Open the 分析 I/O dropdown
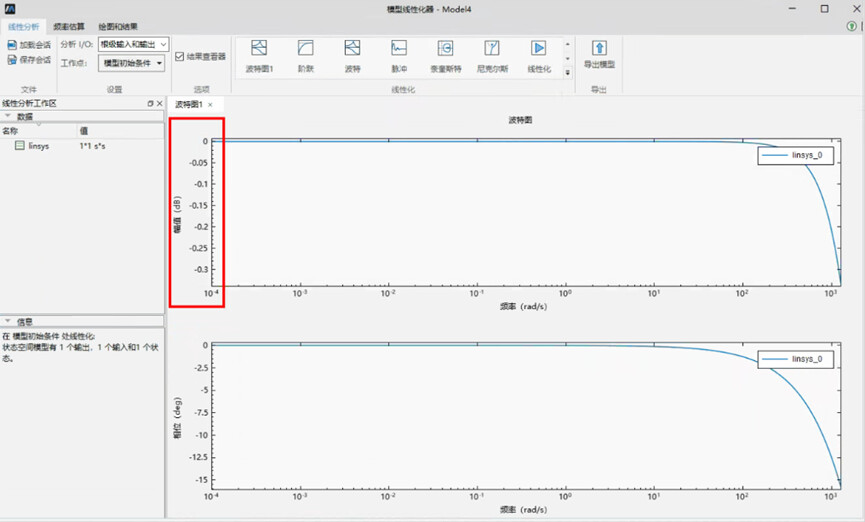865x522 pixels. [134, 44]
